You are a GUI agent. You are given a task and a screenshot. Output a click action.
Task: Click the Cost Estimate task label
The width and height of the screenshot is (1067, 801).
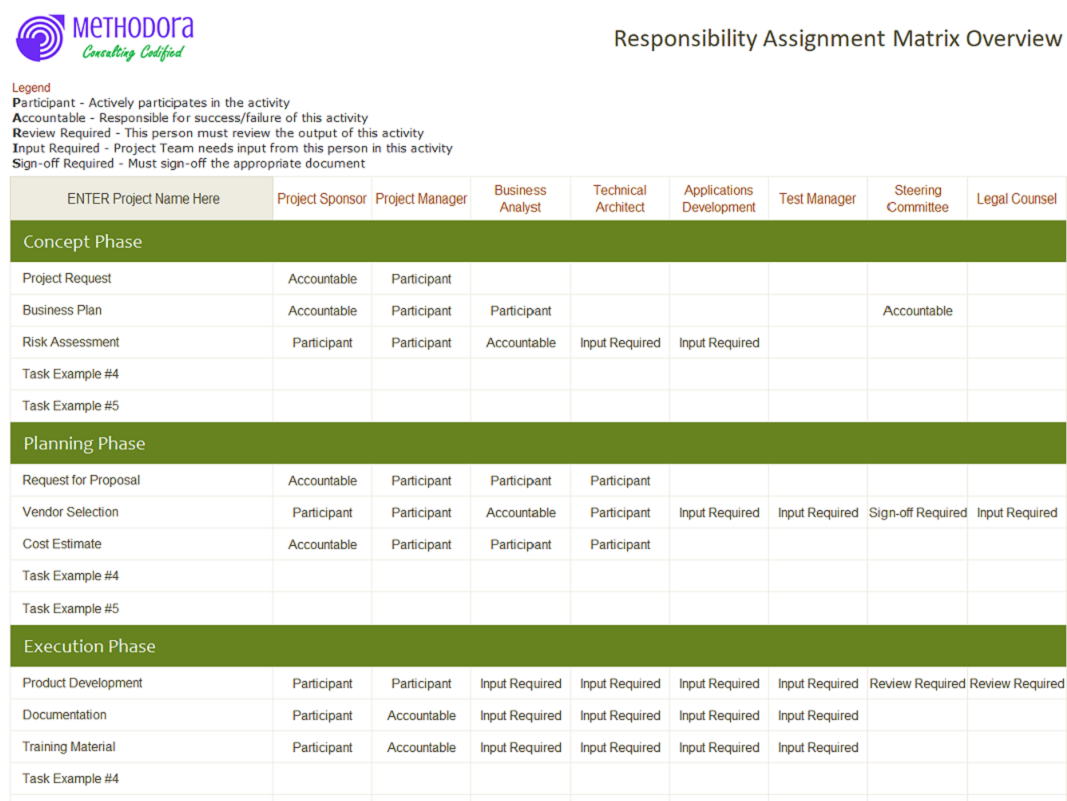[62, 544]
